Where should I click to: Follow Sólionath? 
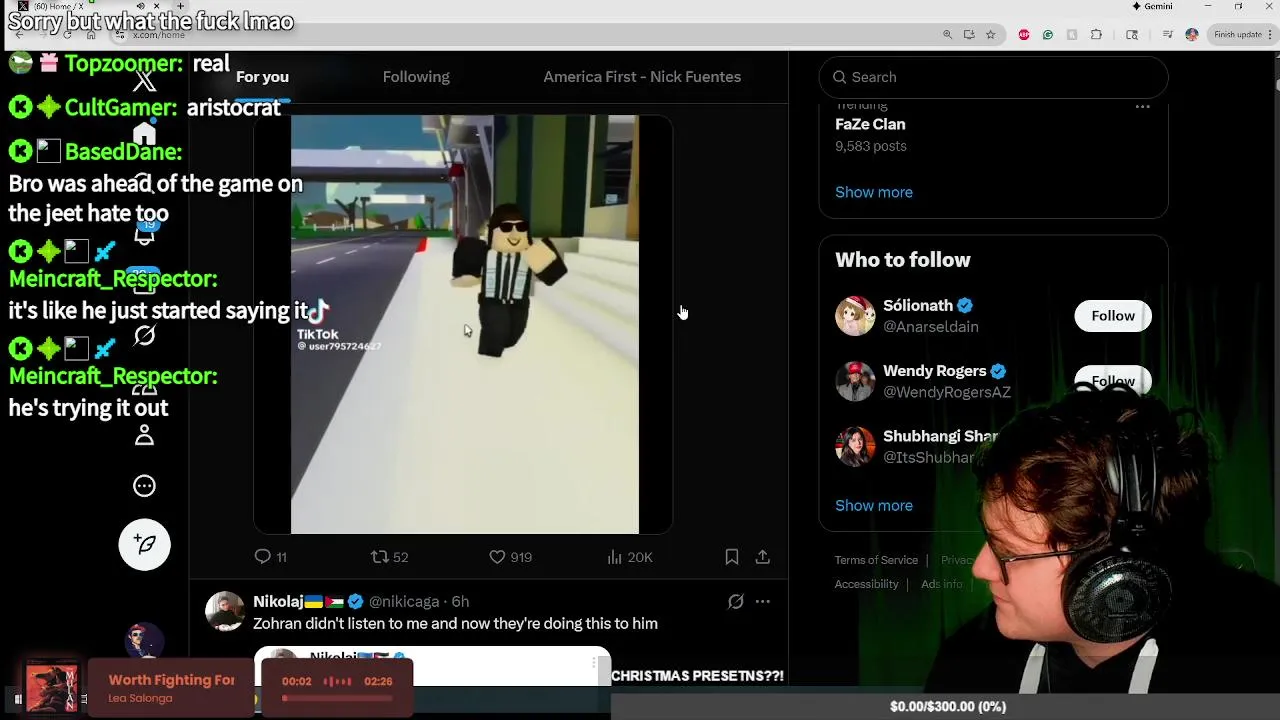1112,316
